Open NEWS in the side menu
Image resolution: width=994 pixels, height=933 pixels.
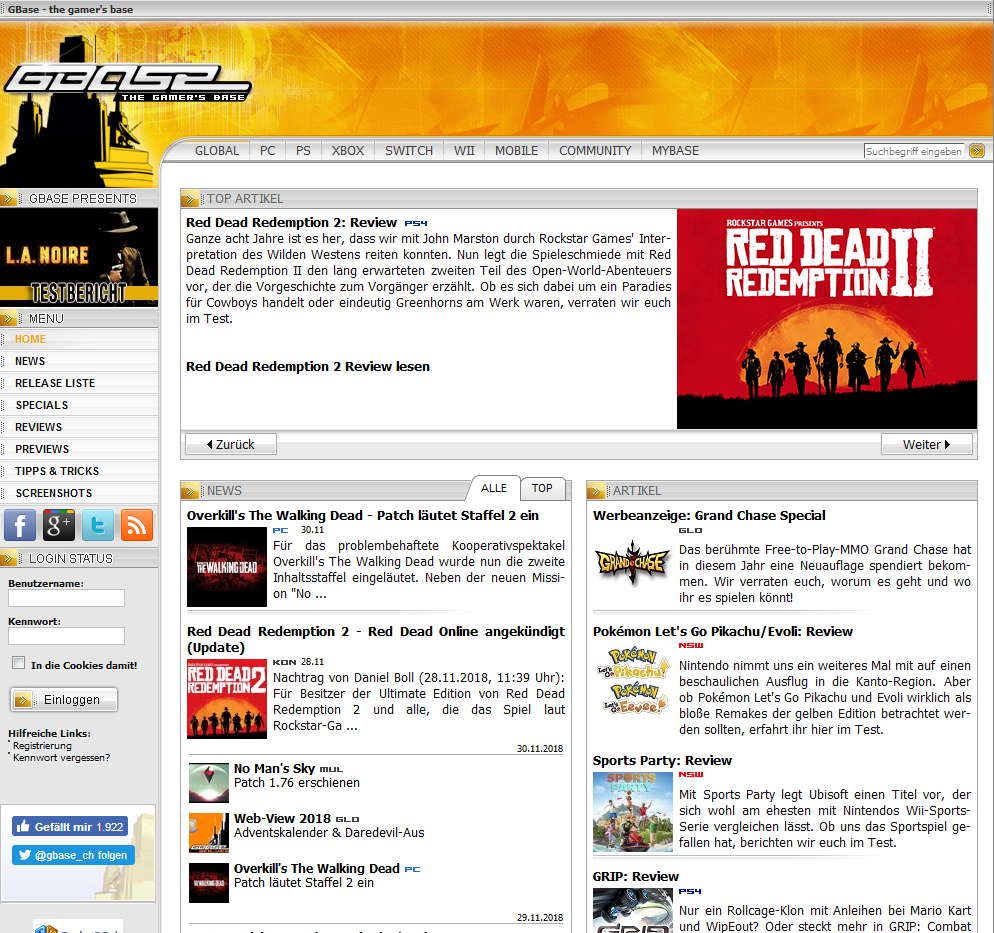coord(79,361)
